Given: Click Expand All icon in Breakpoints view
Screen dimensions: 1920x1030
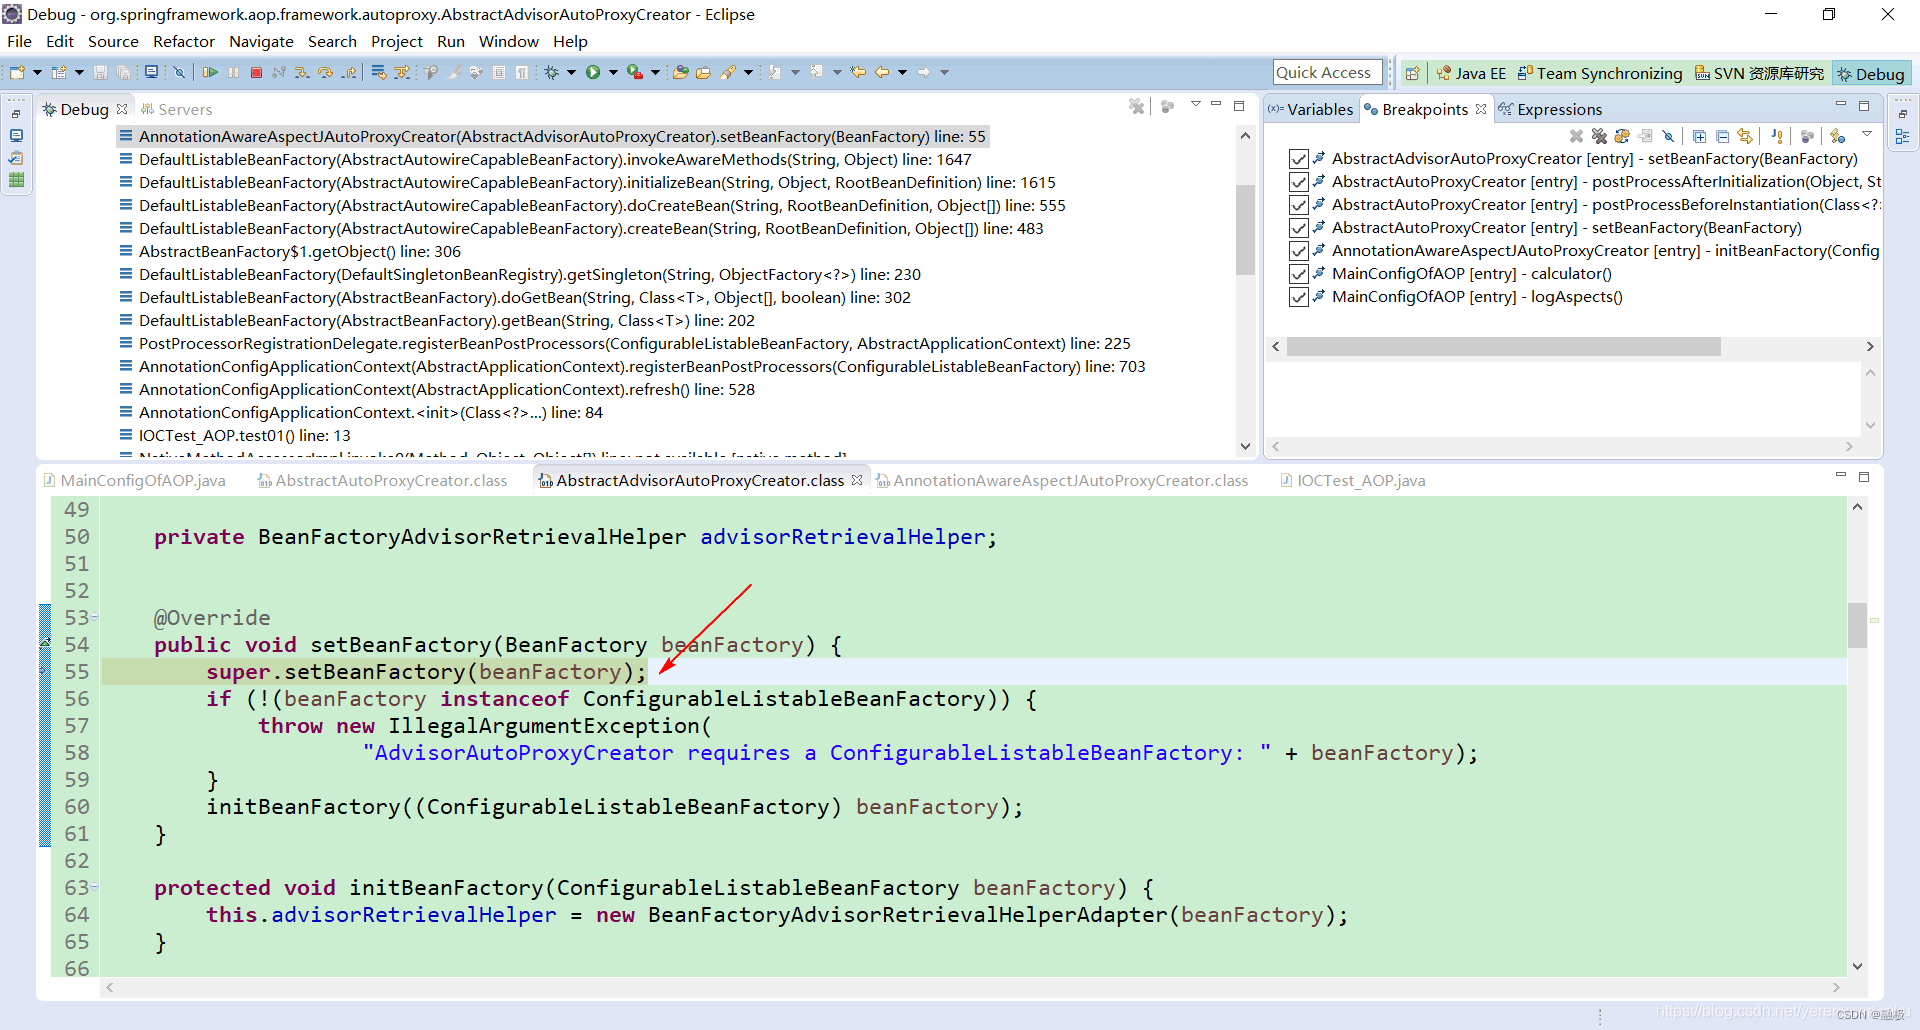Looking at the screenshot, I should [x=1699, y=136].
